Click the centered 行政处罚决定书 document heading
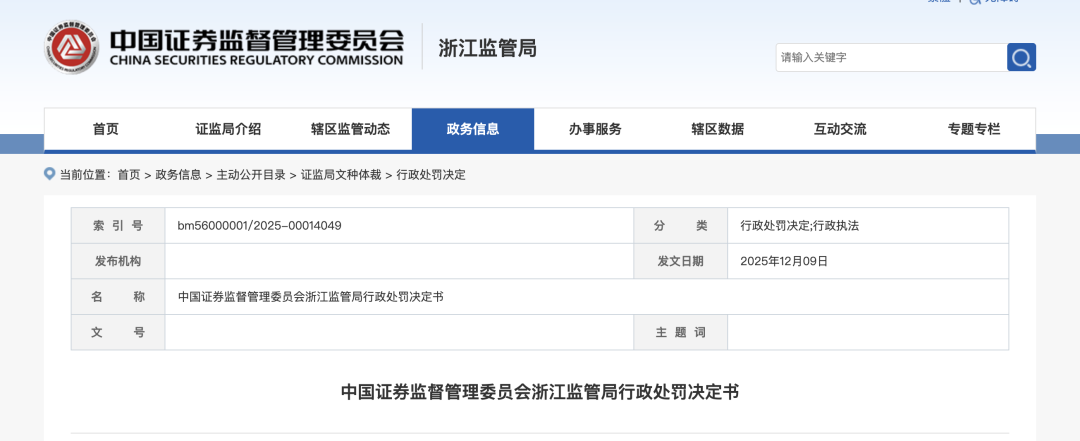Screen dimensions: 1080x441 (540, 392)
